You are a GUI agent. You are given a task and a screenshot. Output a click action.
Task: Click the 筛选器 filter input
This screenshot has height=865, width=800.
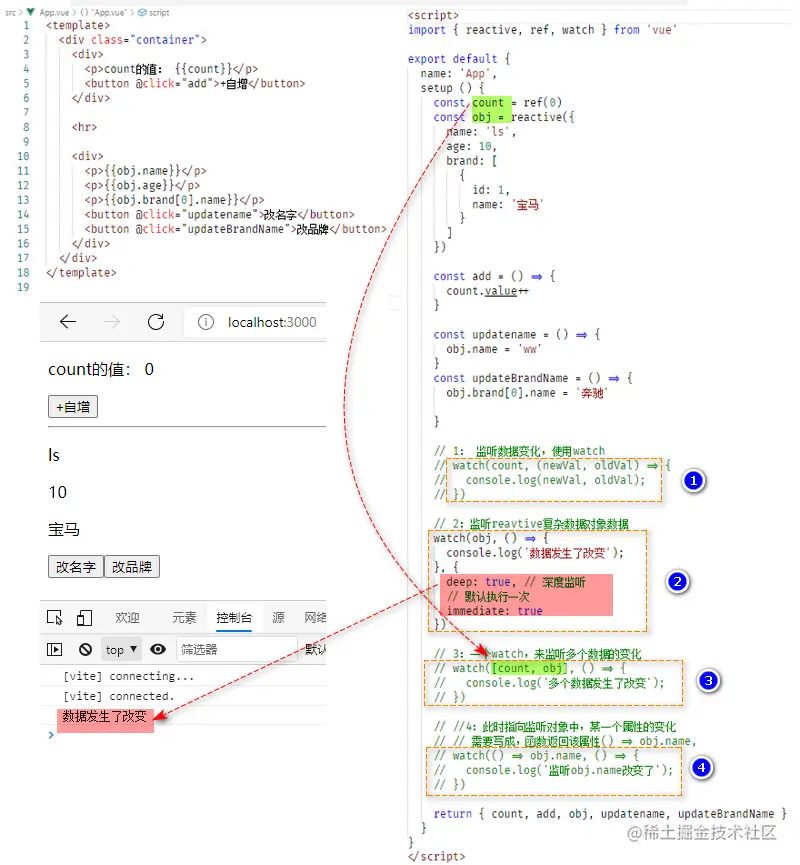point(237,649)
